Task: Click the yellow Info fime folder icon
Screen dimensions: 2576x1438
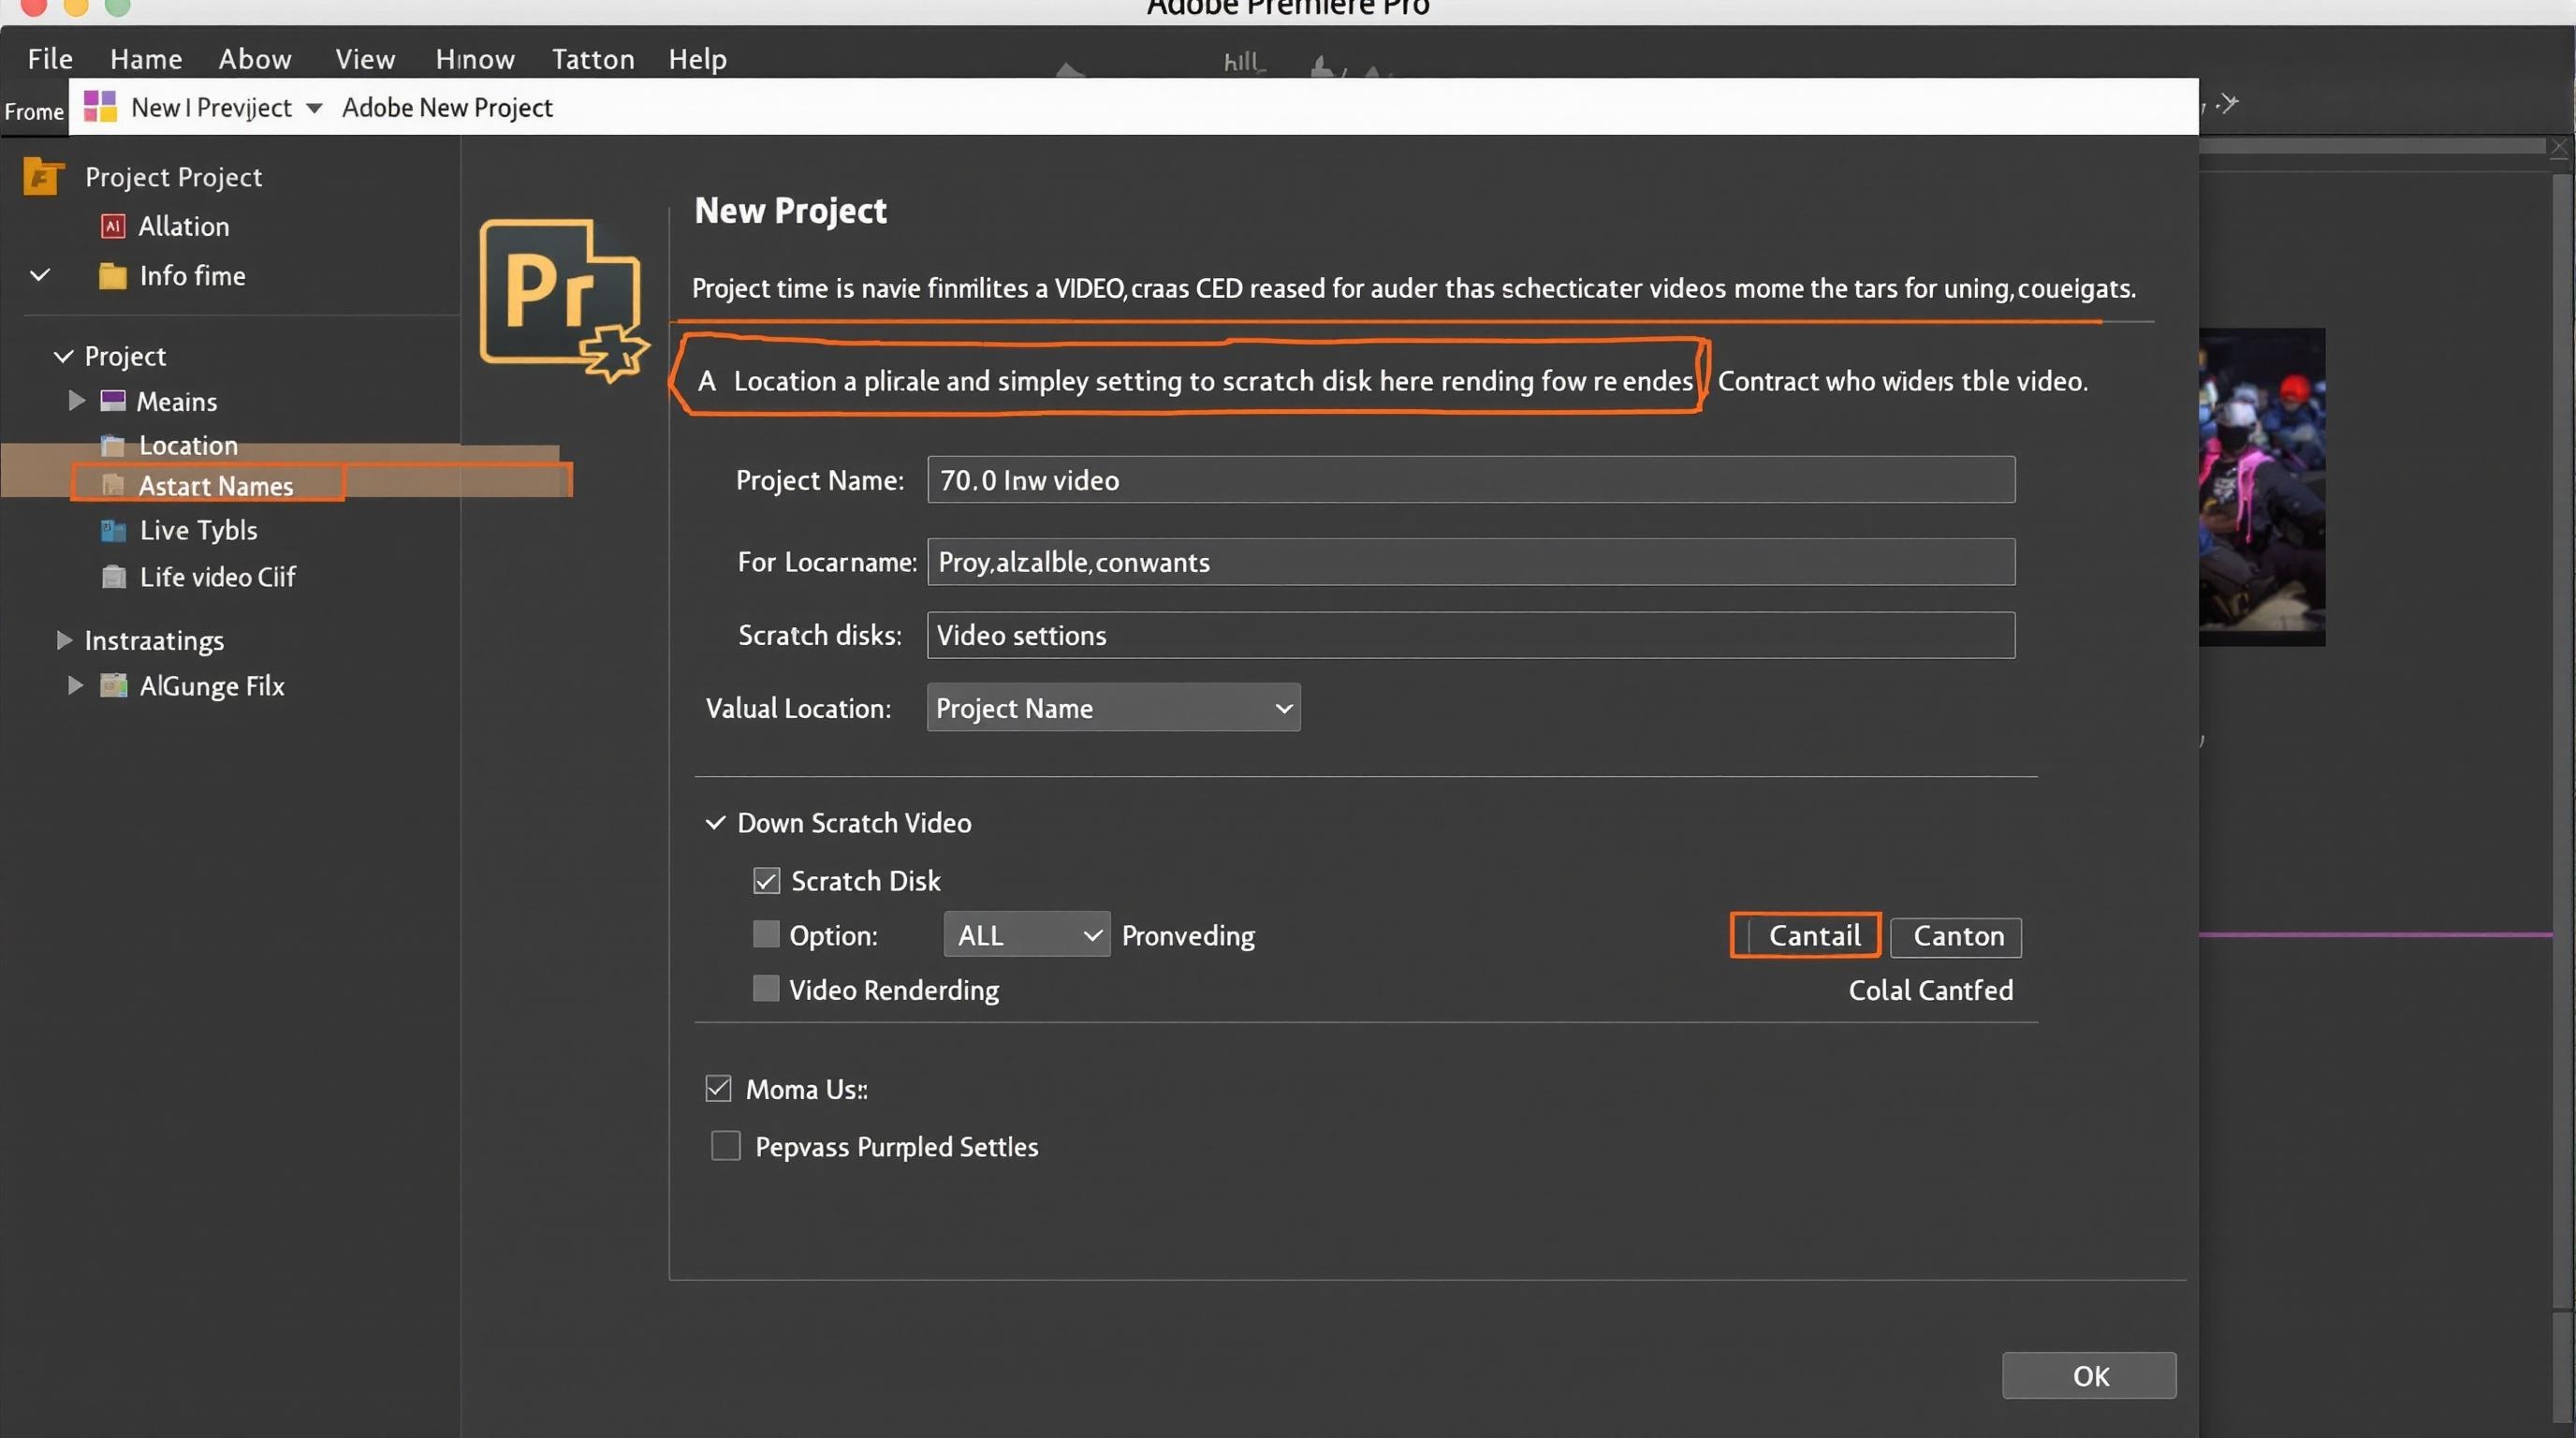Action: click(x=113, y=276)
